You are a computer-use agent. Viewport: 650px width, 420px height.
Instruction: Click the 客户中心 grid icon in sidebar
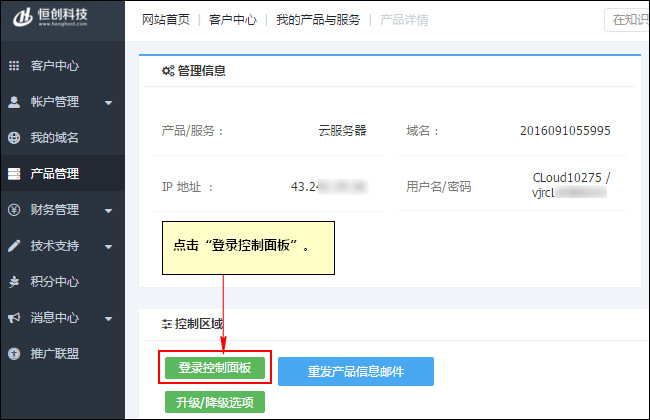[14, 66]
